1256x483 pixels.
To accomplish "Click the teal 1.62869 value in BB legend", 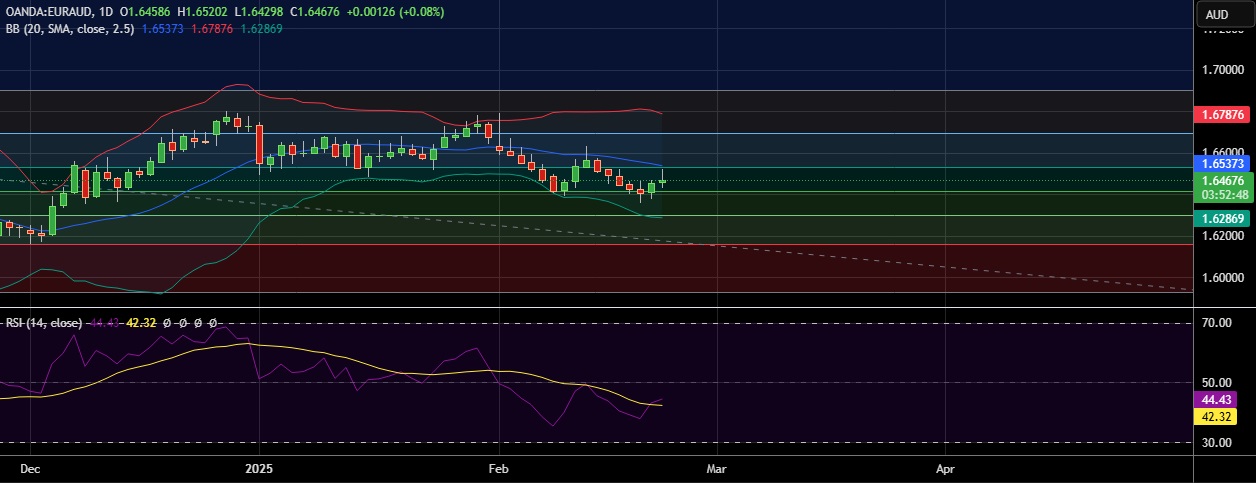I will (x=261, y=28).
